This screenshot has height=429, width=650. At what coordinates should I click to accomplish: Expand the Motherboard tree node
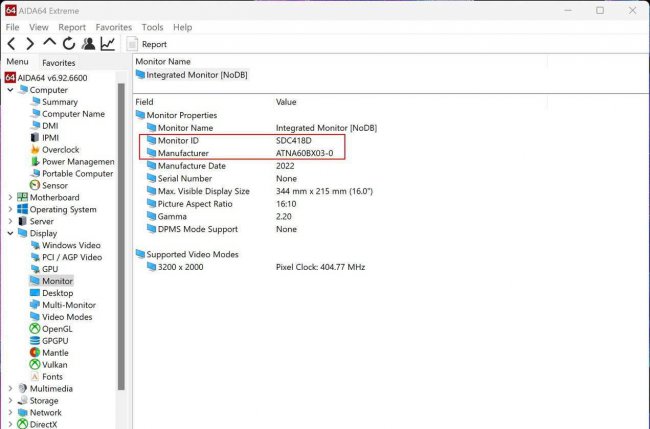coord(10,198)
